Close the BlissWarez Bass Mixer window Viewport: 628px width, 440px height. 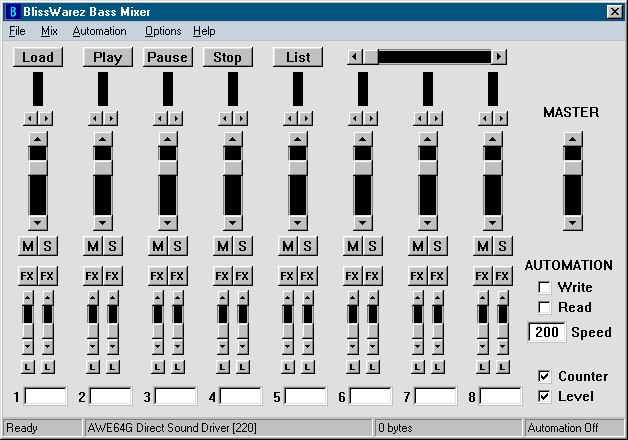[614, 12]
